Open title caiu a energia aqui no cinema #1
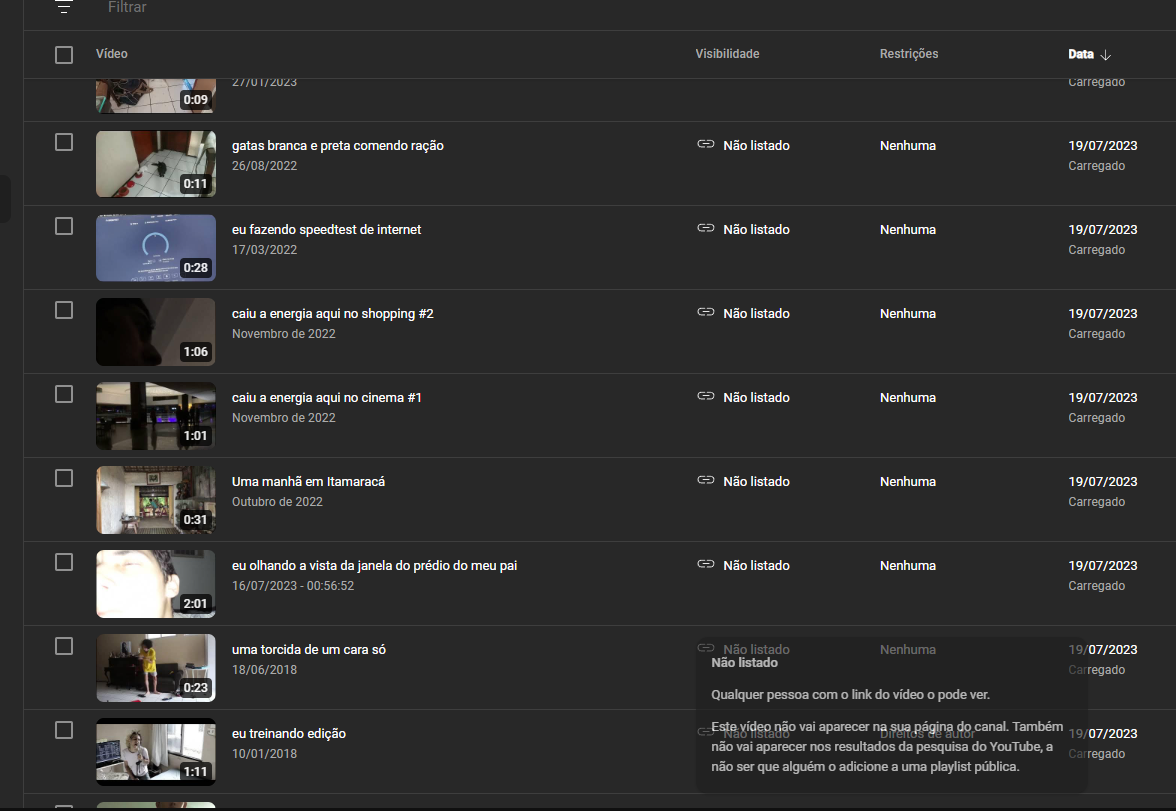 tap(326, 398)
